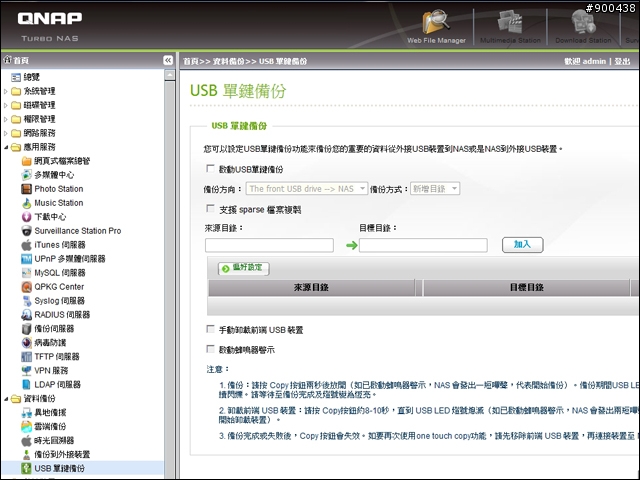Click the 備份伺服器 icon

27,329
